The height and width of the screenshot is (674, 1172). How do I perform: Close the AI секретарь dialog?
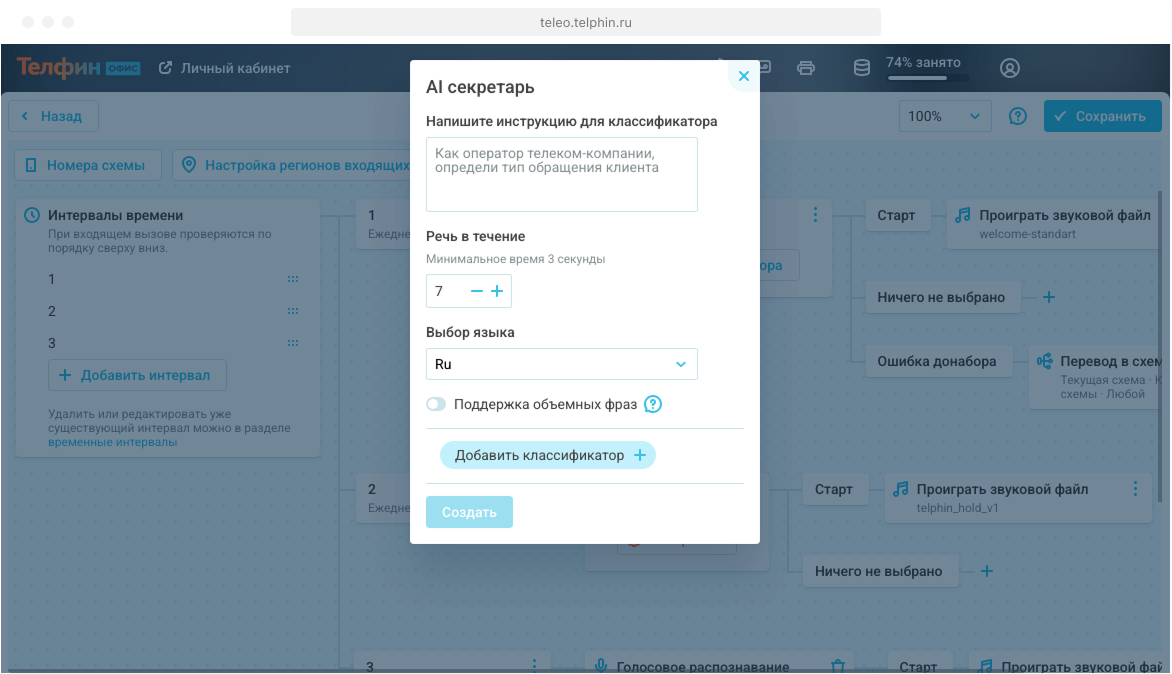pyautogui.click(x=743, y=76)
